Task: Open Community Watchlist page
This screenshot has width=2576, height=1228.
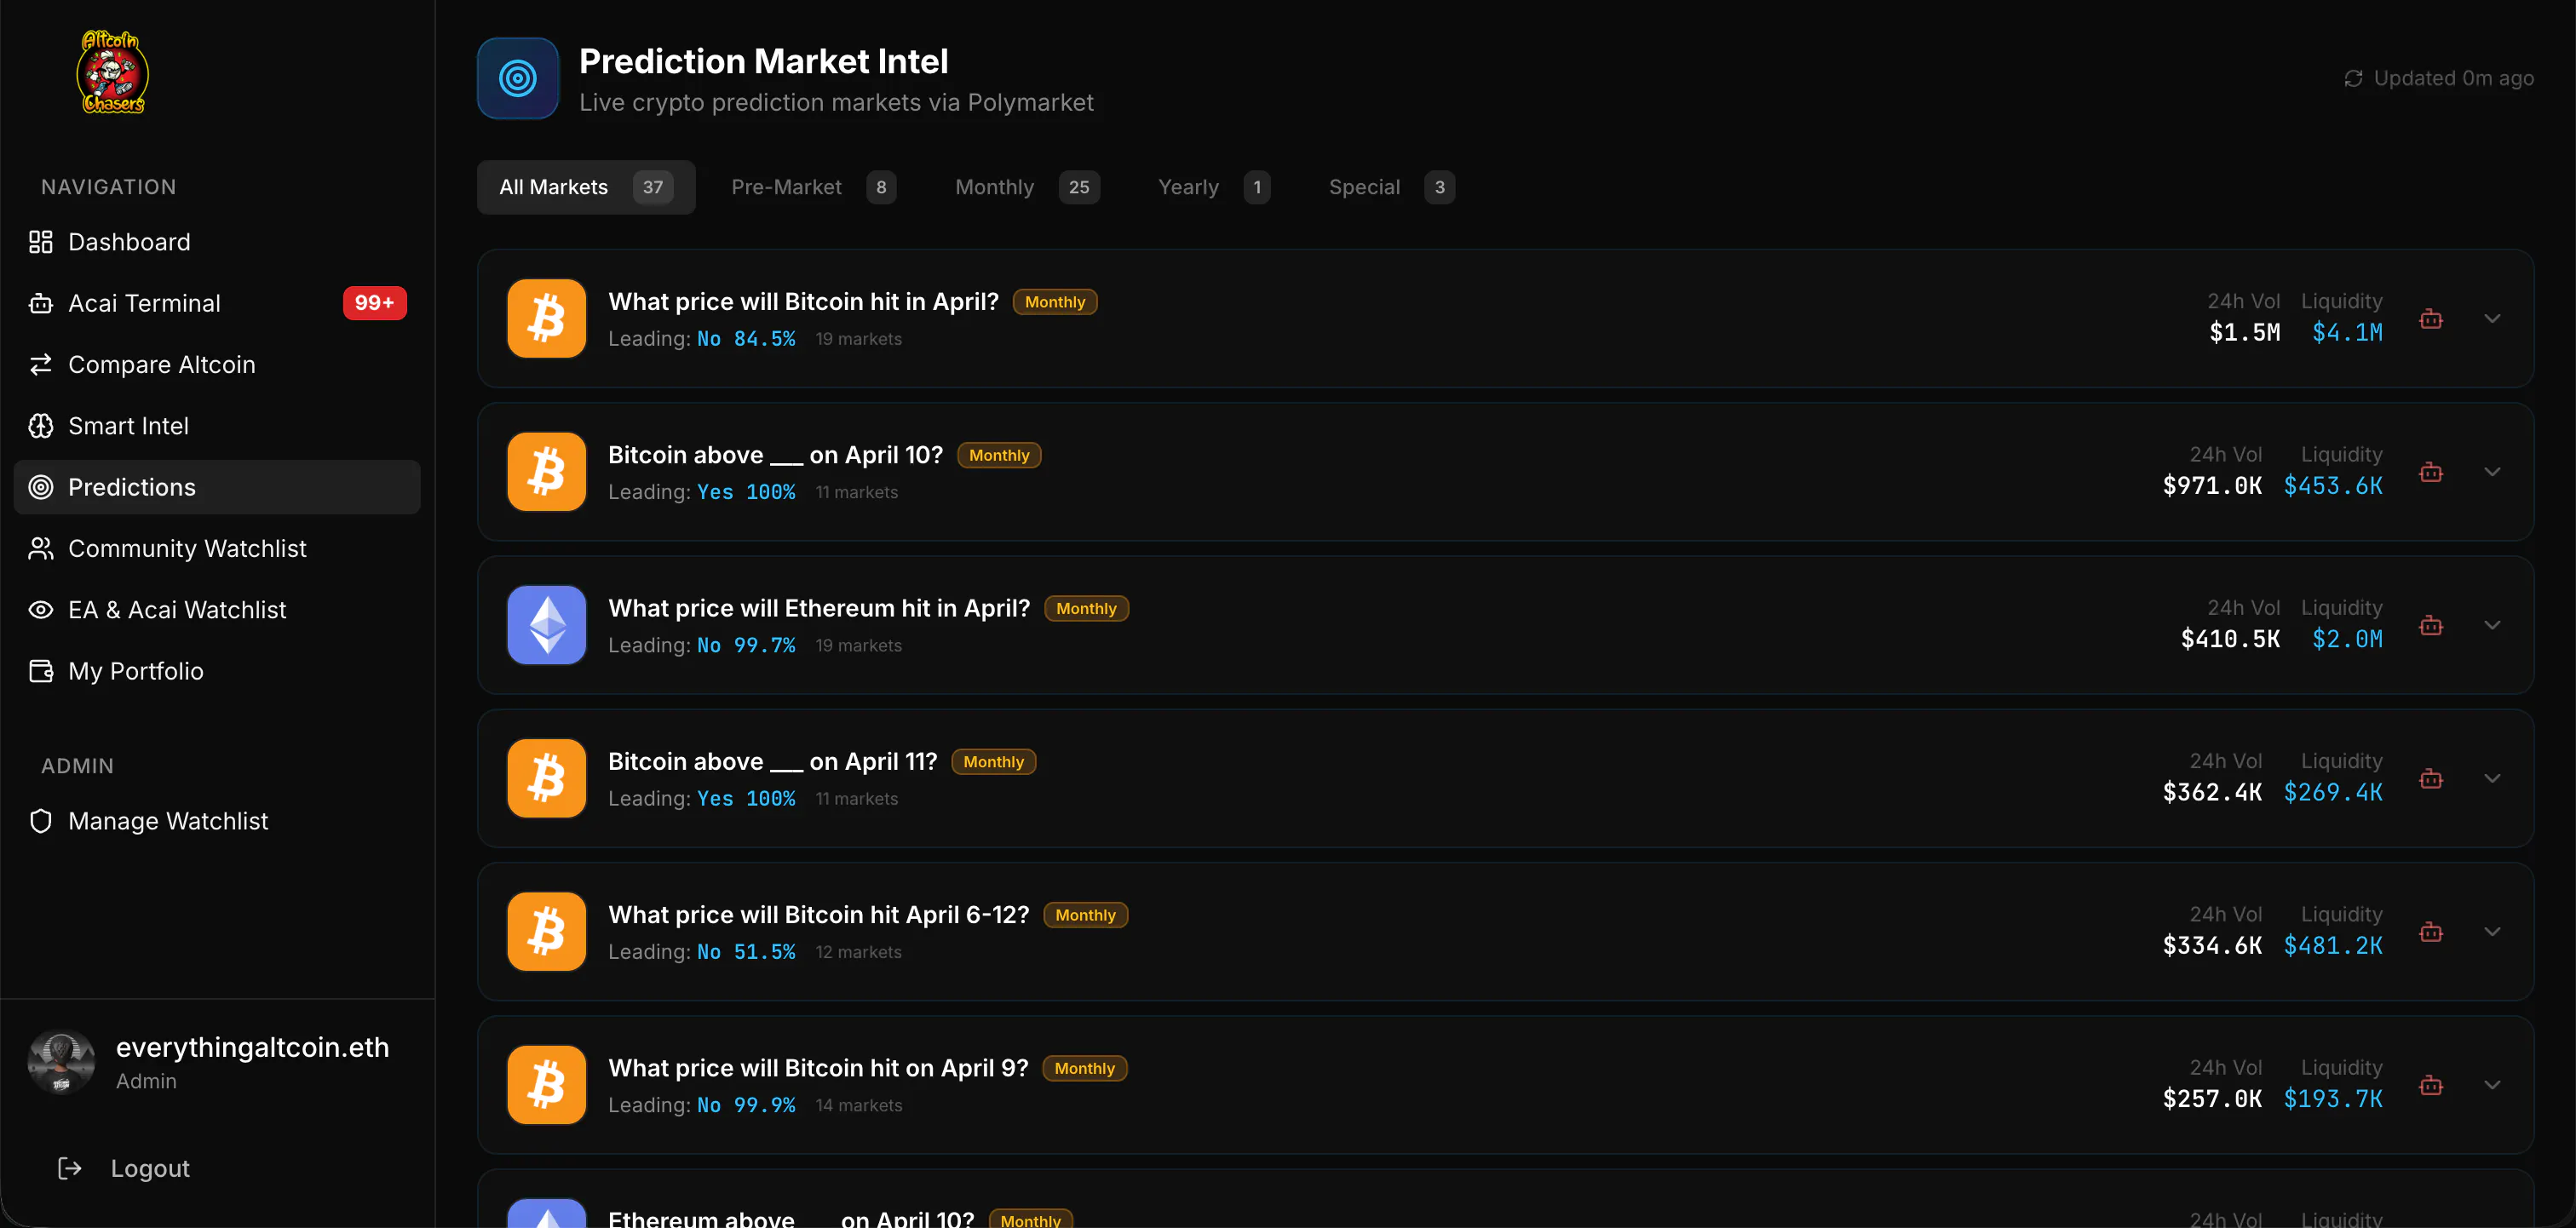Action: (217, 549)
